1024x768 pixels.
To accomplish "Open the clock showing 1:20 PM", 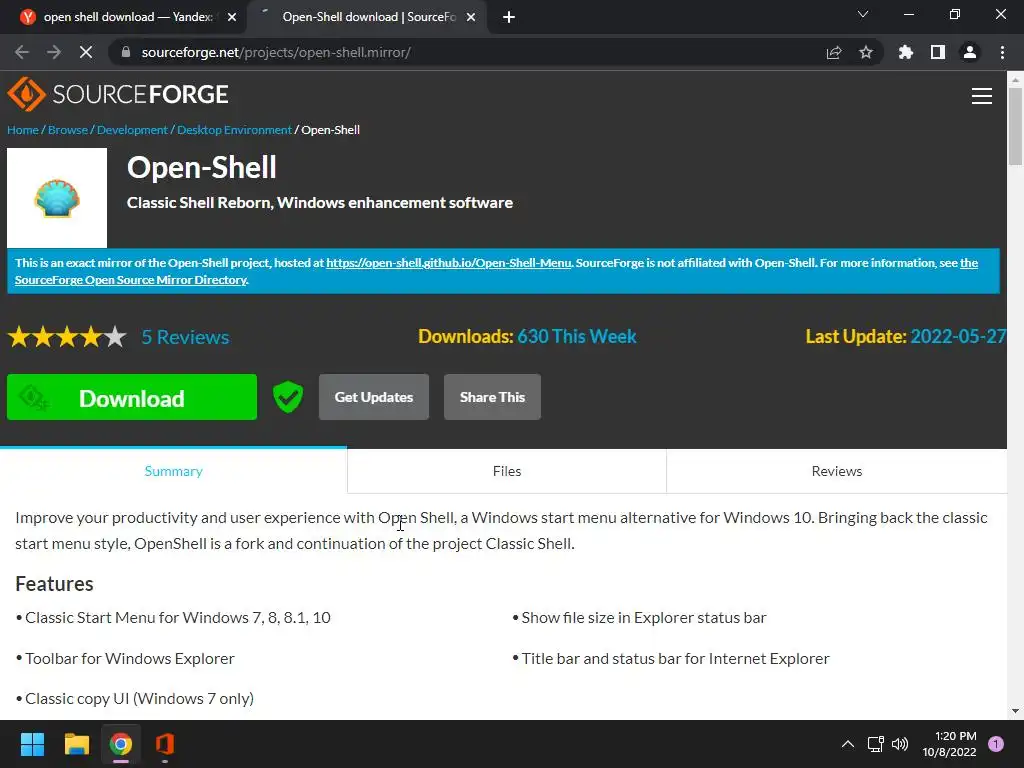I will 950,744.
